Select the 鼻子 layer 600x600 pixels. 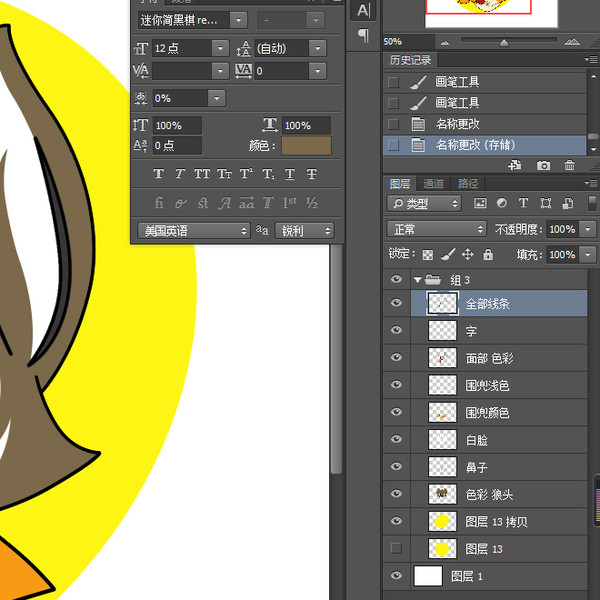click(x=499, y=467)
